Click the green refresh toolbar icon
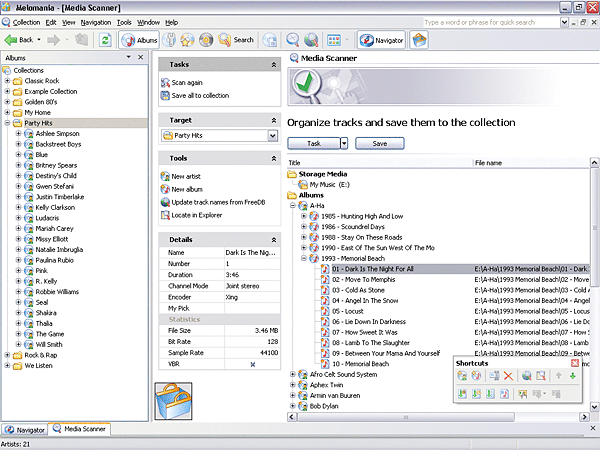This screenshot has height=450, width=600. [105, 40]
